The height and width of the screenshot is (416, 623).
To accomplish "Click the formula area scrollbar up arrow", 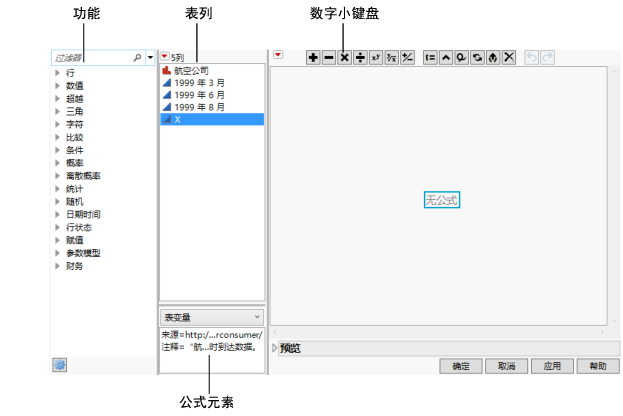I will click(x=615, y=72).
